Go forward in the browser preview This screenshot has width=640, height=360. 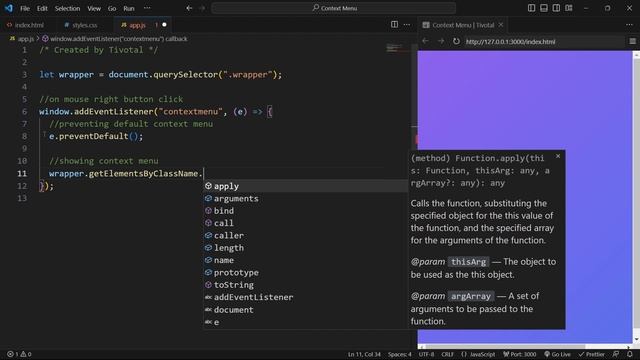pos(441,41)
